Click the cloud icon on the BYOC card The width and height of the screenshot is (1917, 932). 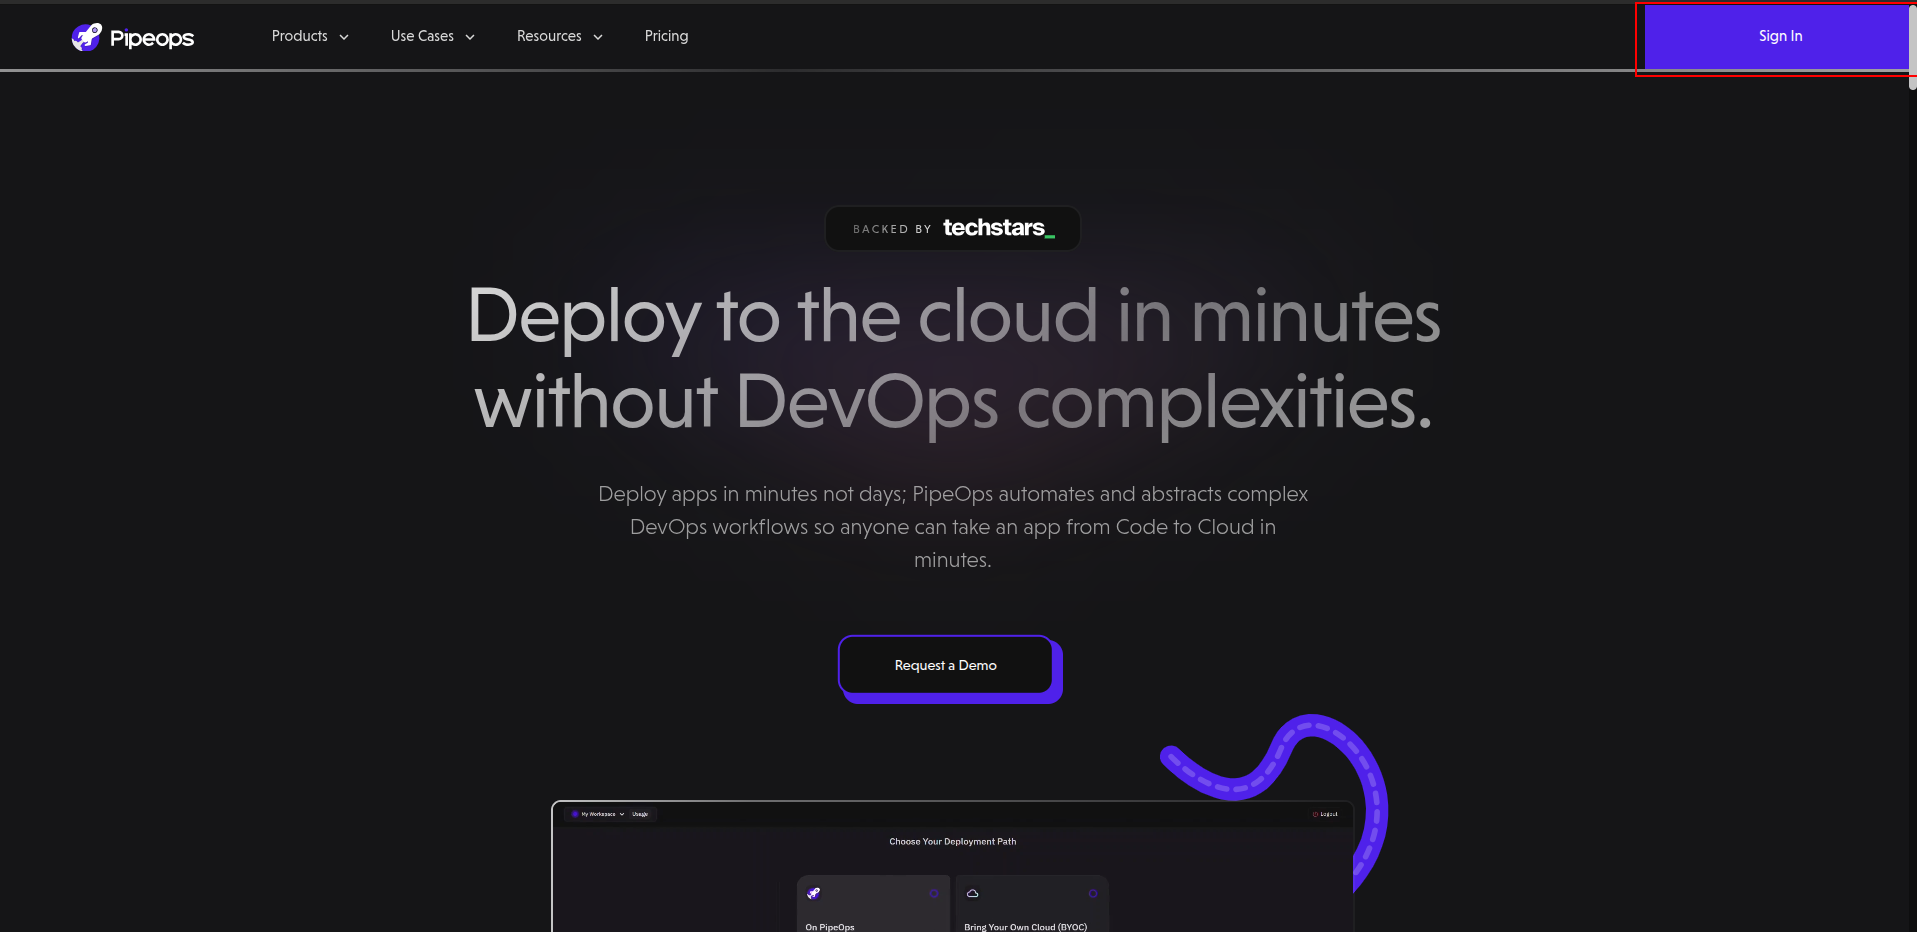pyautogui.click(x=972, y=893)
